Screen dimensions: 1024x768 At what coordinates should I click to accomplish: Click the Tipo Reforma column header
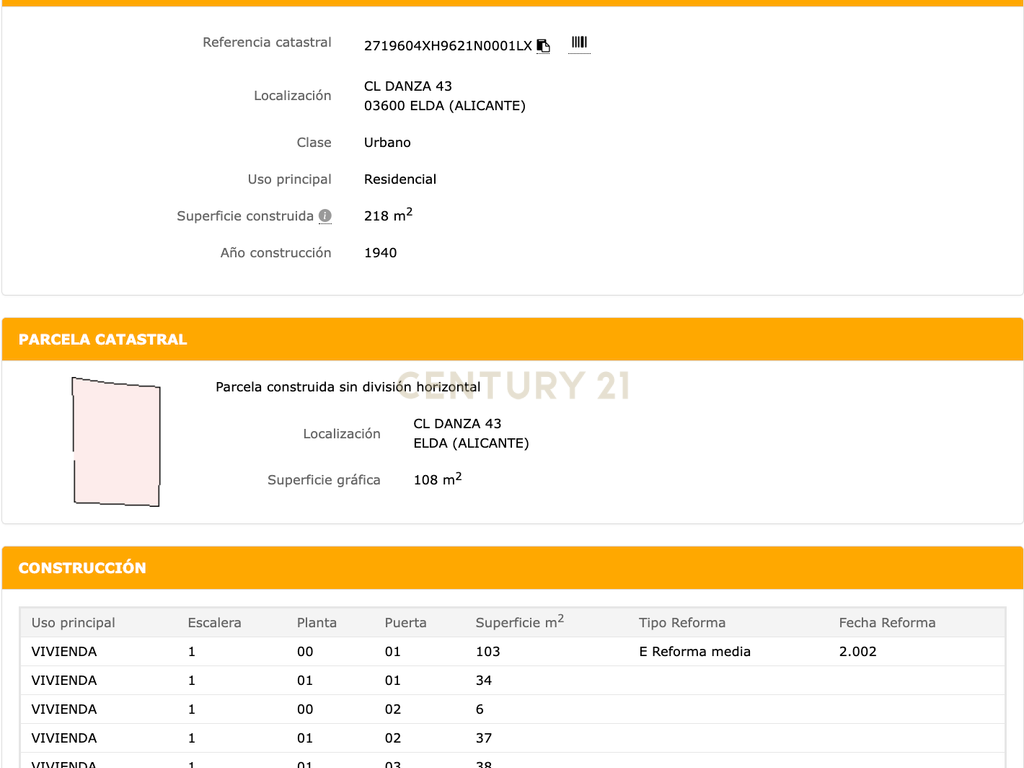pyautogui.click(x=682, y=623)
